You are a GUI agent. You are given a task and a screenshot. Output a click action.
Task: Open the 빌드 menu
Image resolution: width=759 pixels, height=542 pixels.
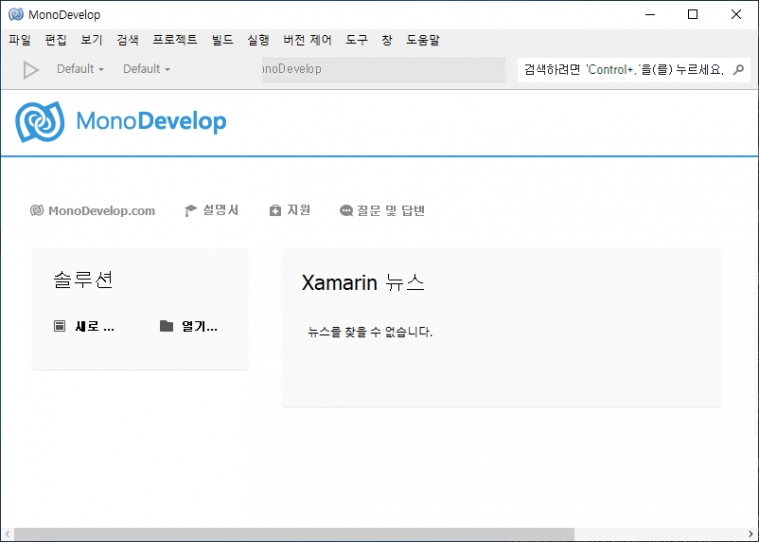coord(223,40)
